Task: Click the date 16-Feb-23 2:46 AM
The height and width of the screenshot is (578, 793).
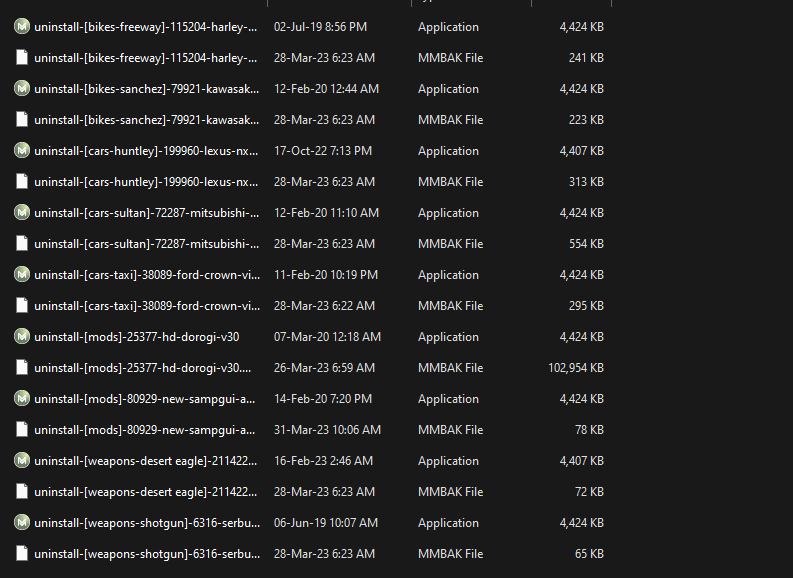Action: click(323, 461)
